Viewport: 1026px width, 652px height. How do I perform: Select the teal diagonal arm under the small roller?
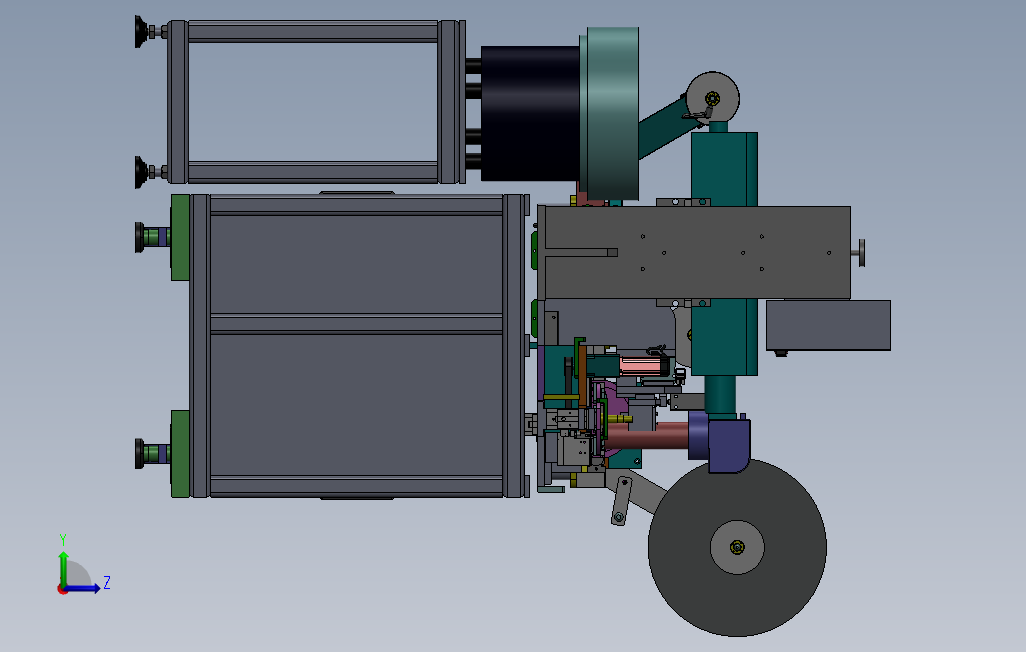(x=666, y=129)
